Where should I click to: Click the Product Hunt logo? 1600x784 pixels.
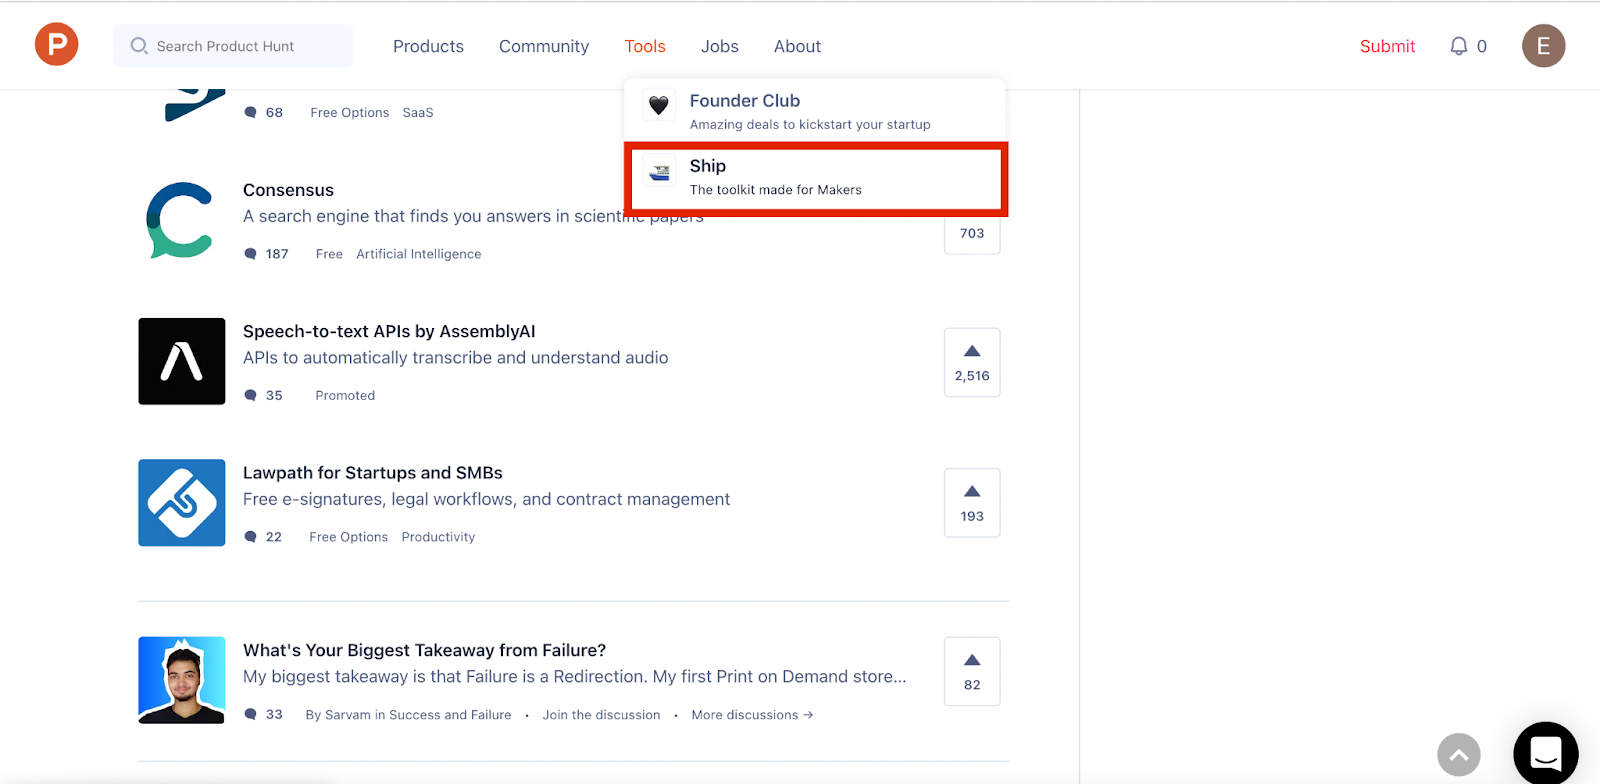coord(57,46)
